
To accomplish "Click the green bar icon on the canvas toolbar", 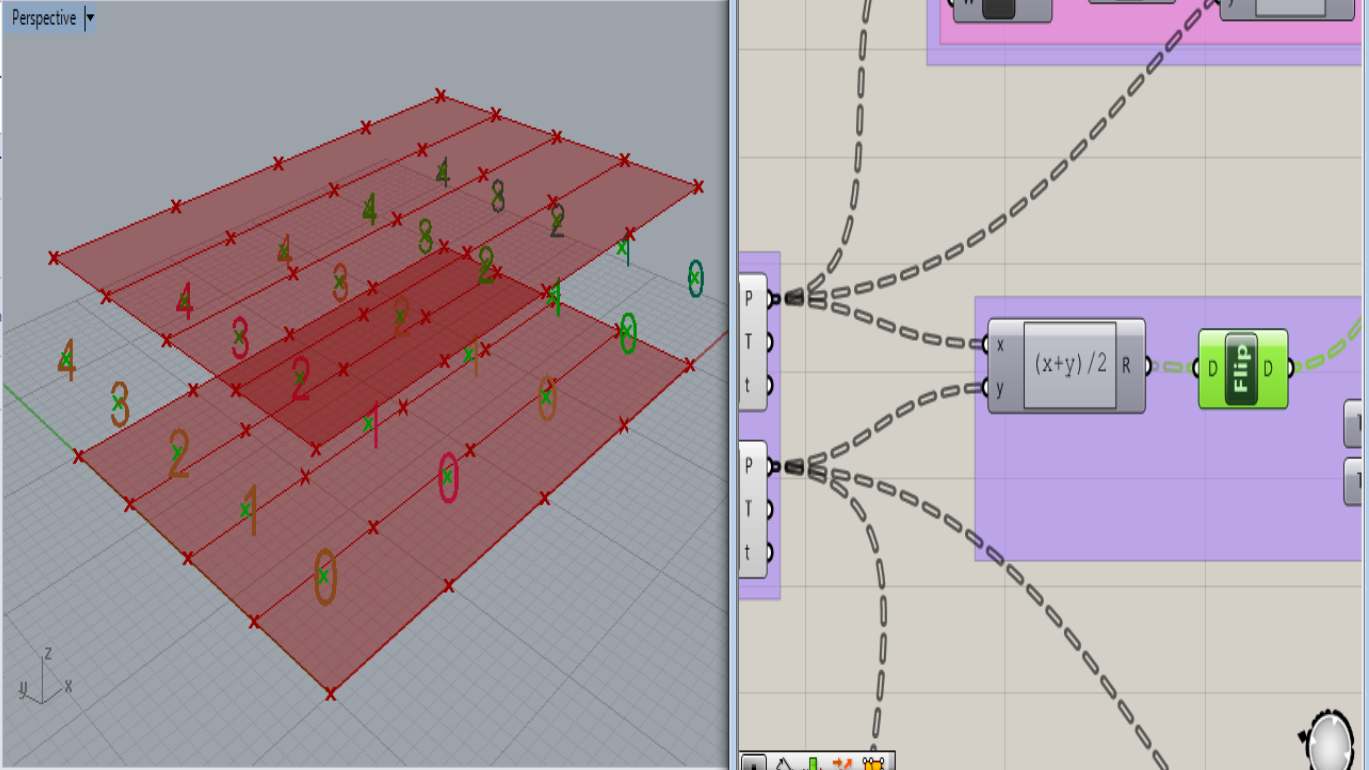I will [813, 762].
